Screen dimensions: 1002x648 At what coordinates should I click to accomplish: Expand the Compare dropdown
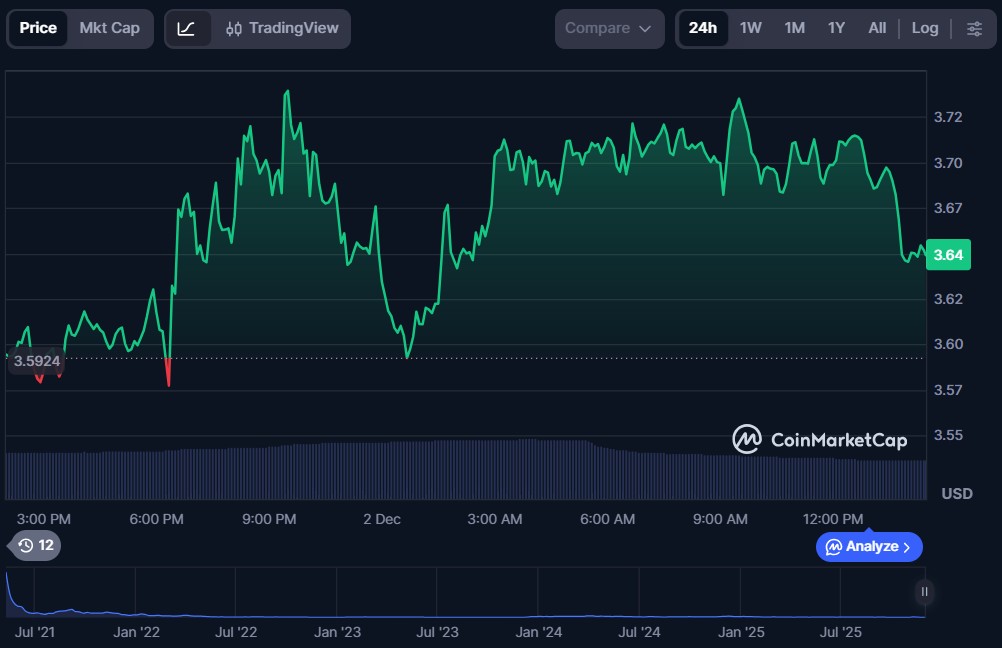(608, 28)
